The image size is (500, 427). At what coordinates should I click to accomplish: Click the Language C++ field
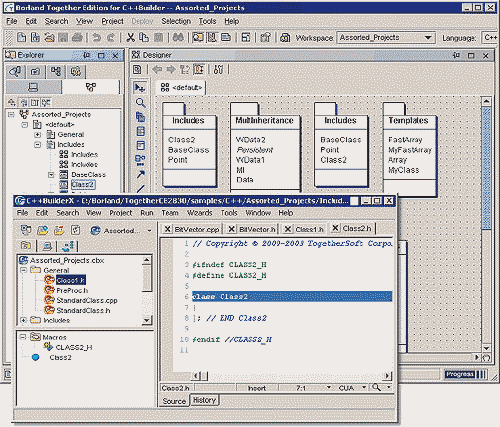[490, 38]
